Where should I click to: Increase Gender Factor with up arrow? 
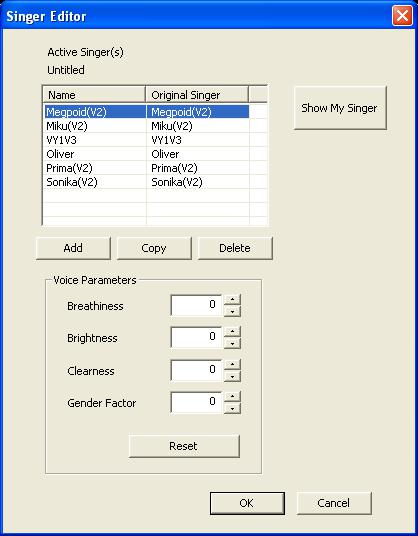232,397
